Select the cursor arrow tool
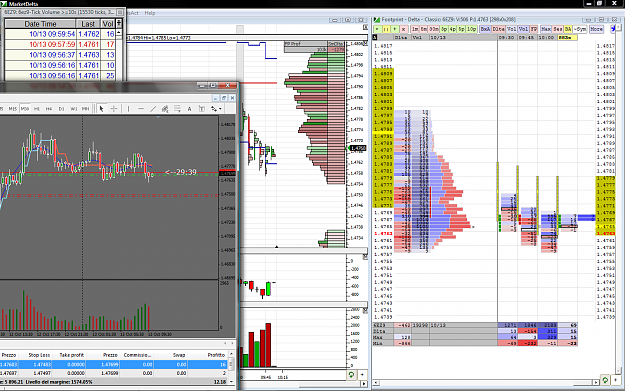The height and width of the screenshot is (391, 625). pyautogui.click(x=101, y=108)
